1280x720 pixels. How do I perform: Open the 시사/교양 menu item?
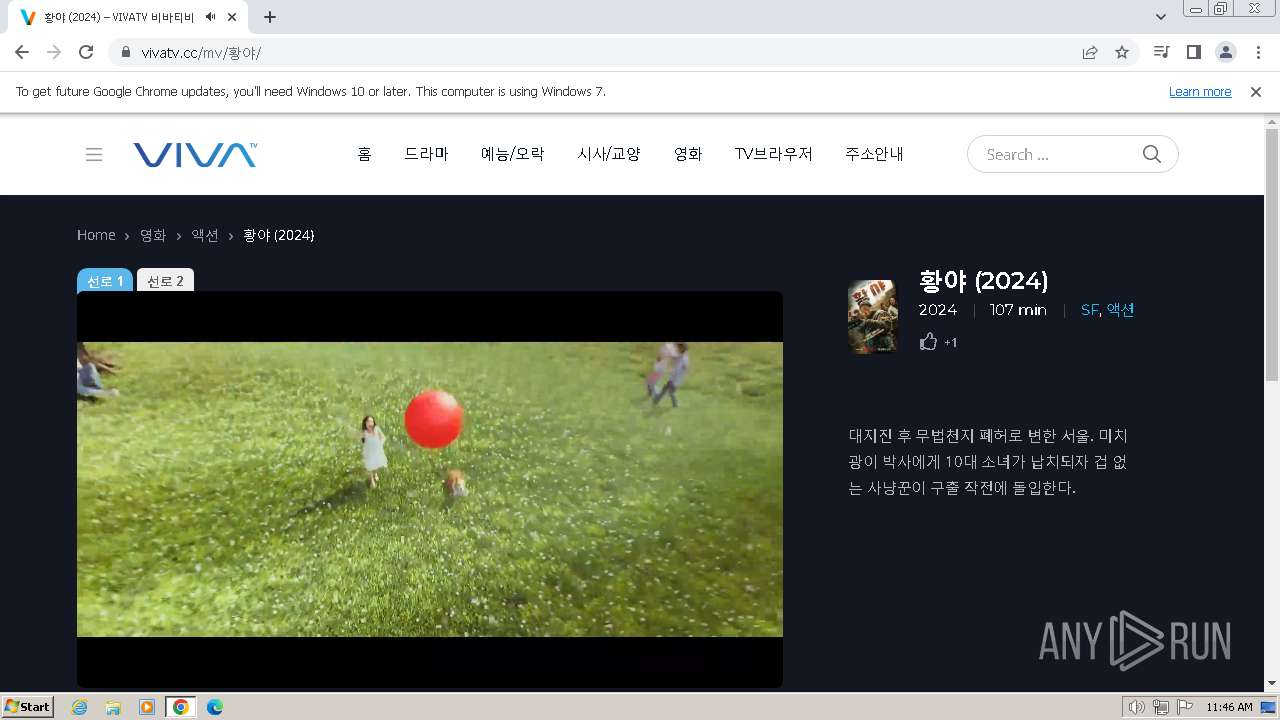point(608,154)
